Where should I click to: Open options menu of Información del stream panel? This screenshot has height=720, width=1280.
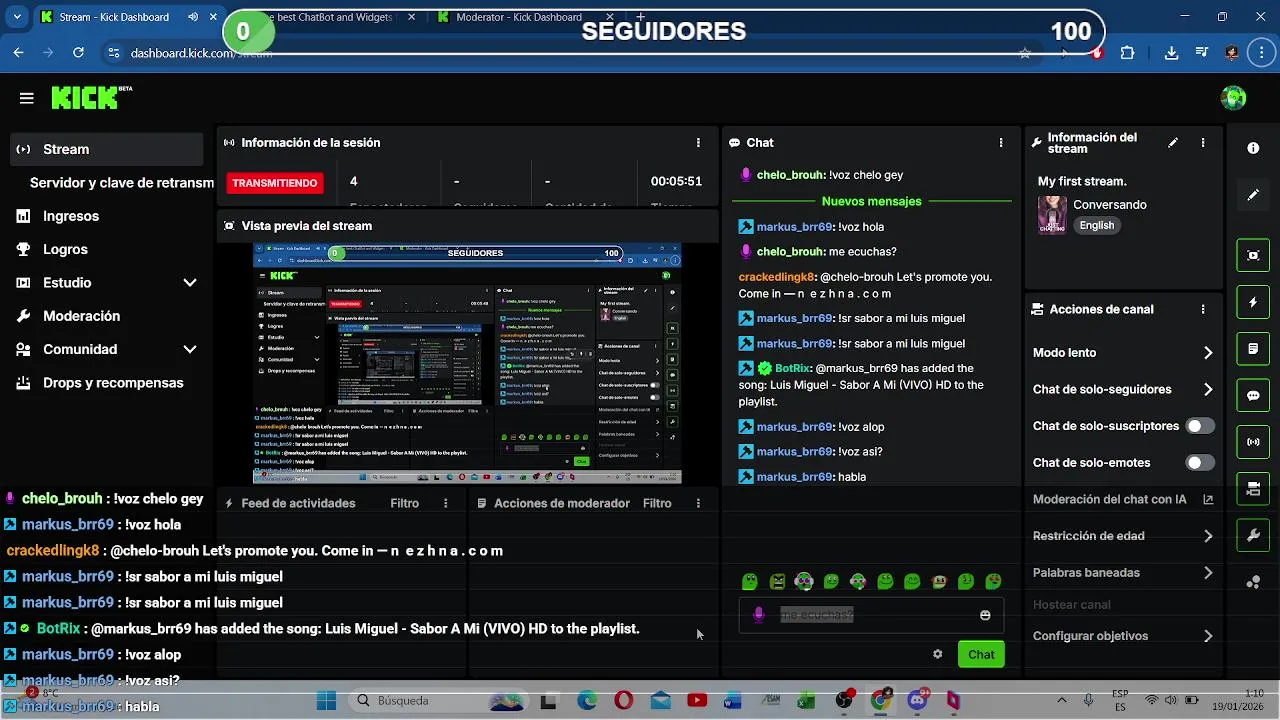point(1203,143)
